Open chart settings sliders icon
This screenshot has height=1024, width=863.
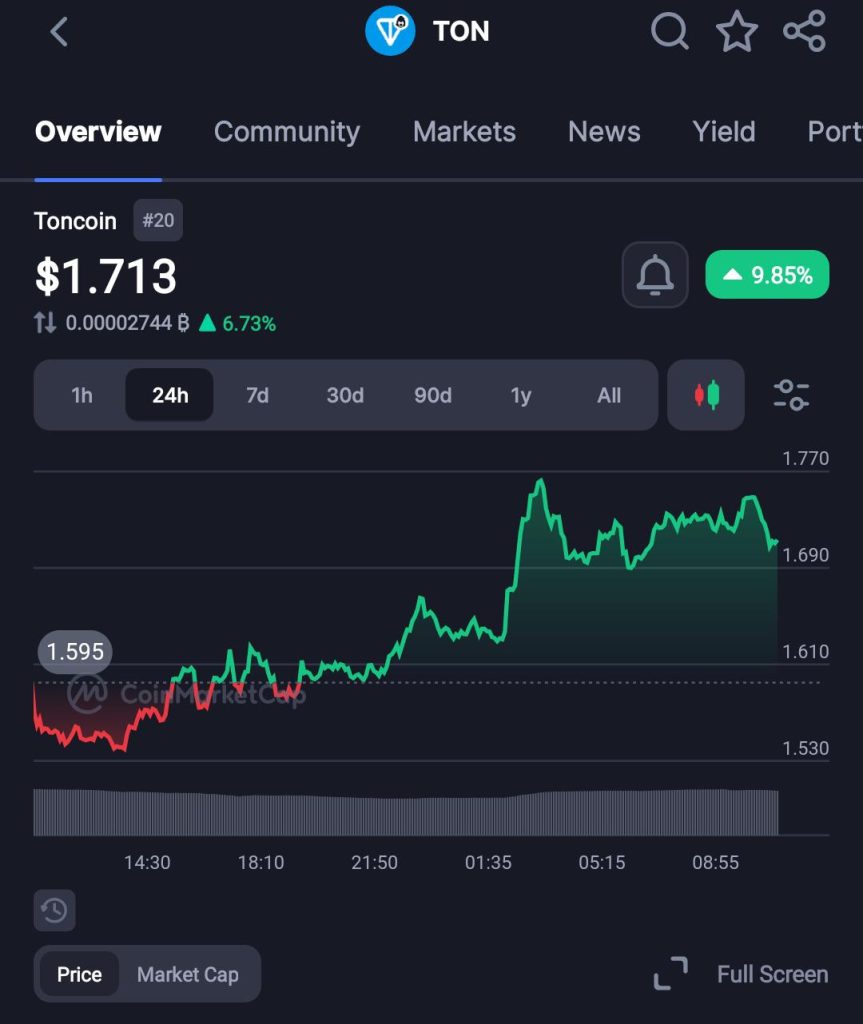click(791, 395)
